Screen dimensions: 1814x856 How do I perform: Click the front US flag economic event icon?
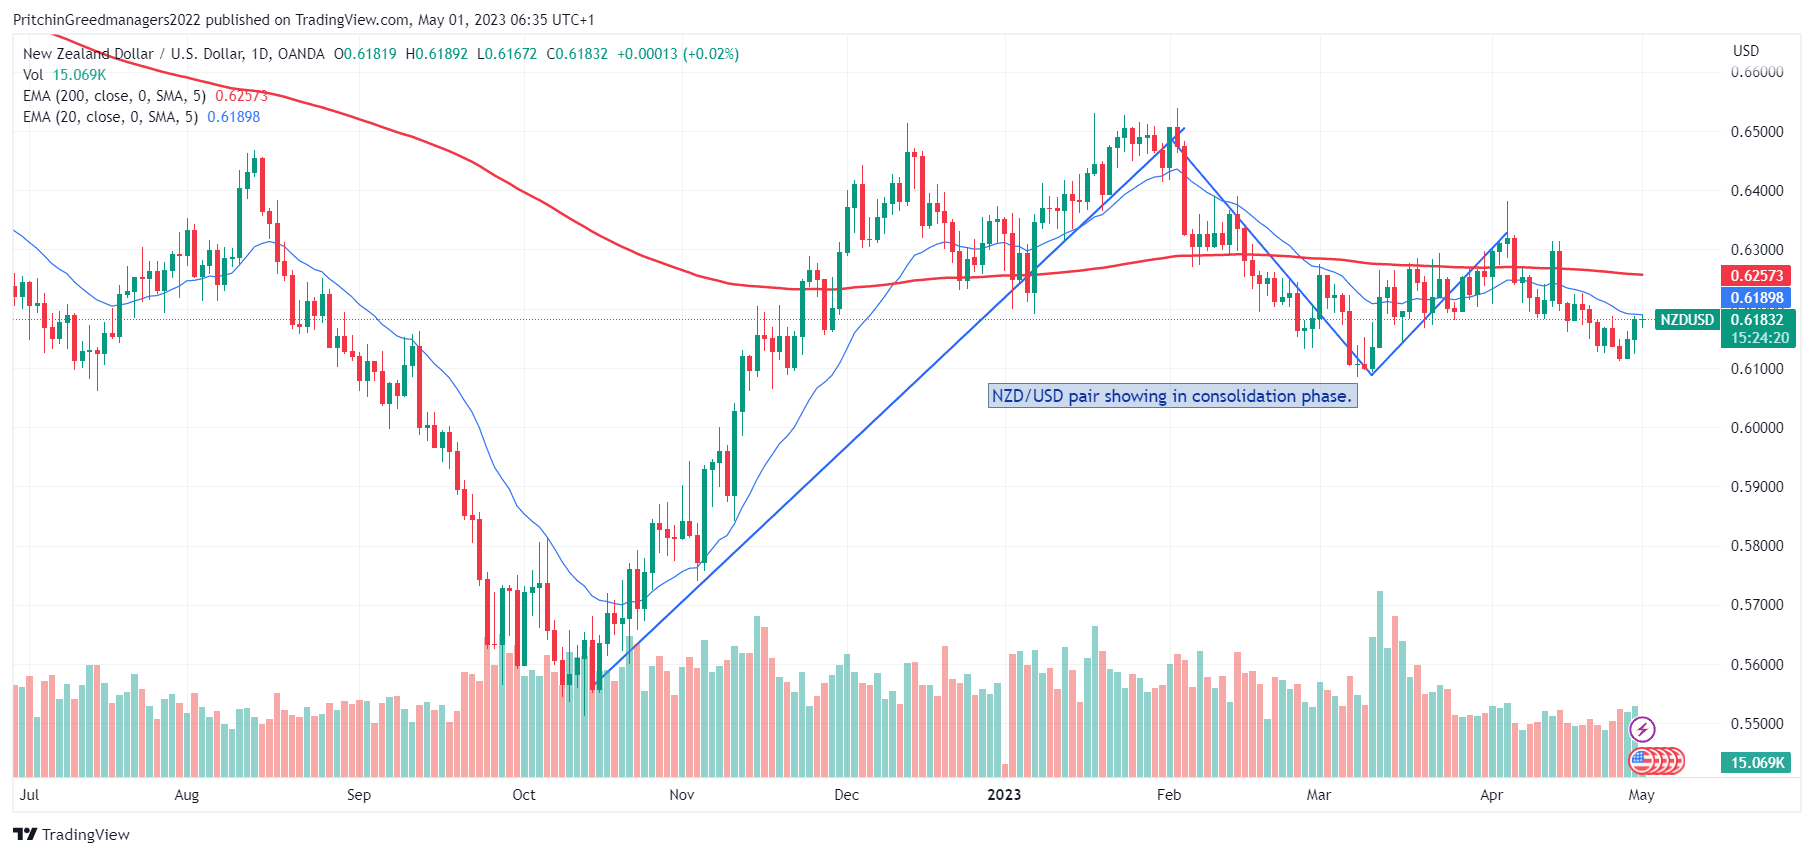pos(1641,761)
